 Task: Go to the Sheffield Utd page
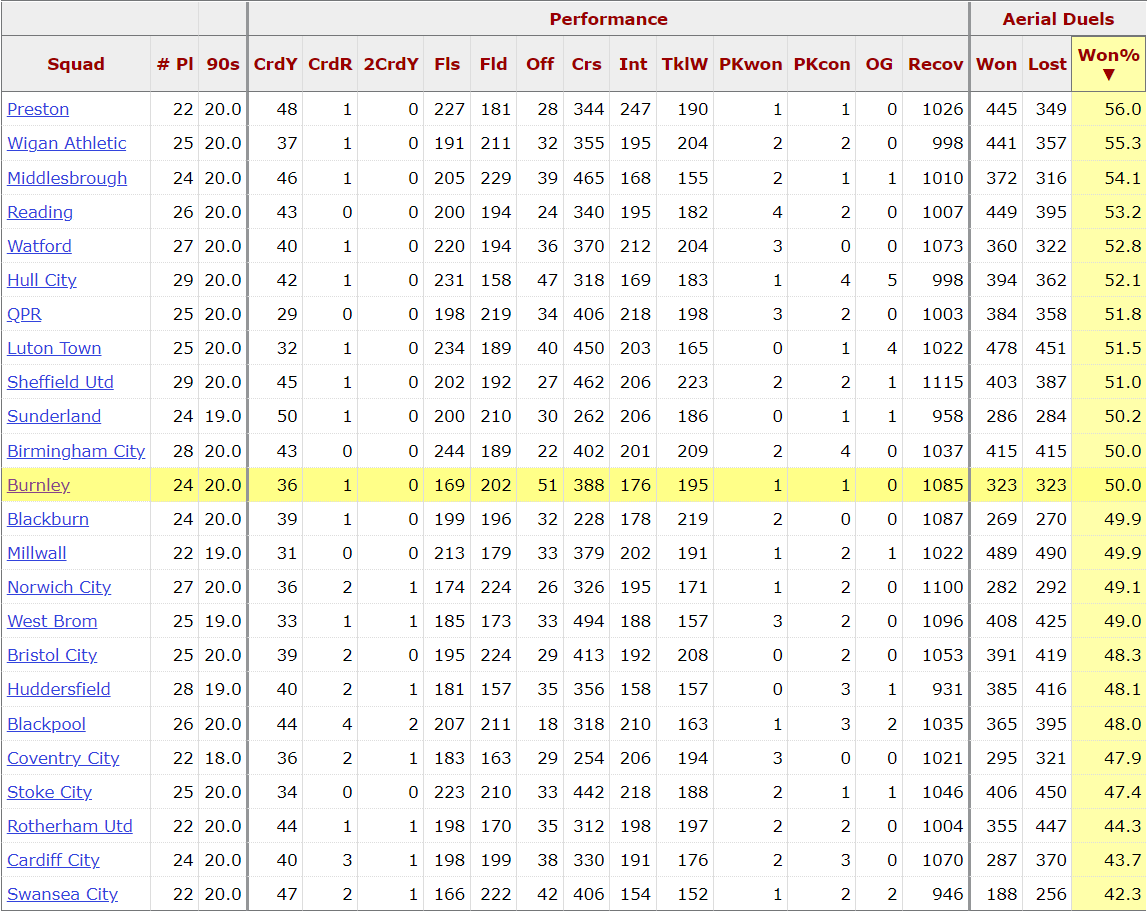tap(60, 382)
